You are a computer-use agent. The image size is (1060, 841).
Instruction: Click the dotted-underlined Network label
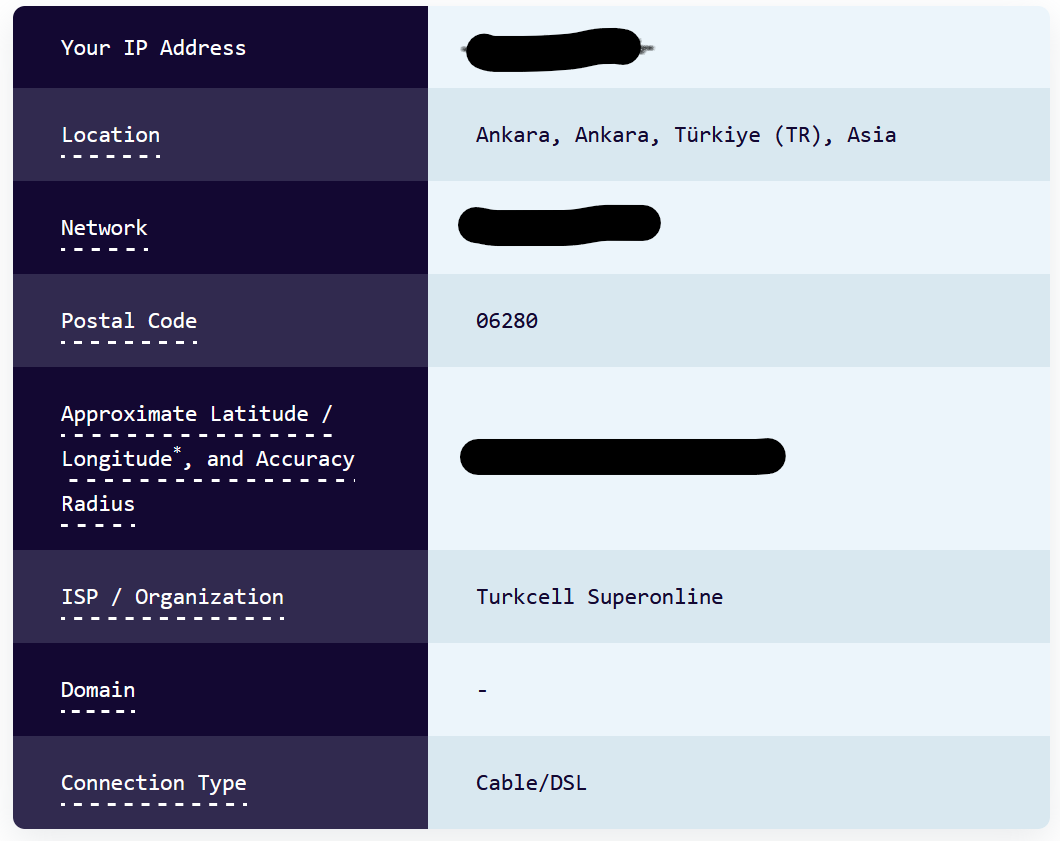(104, 228)
